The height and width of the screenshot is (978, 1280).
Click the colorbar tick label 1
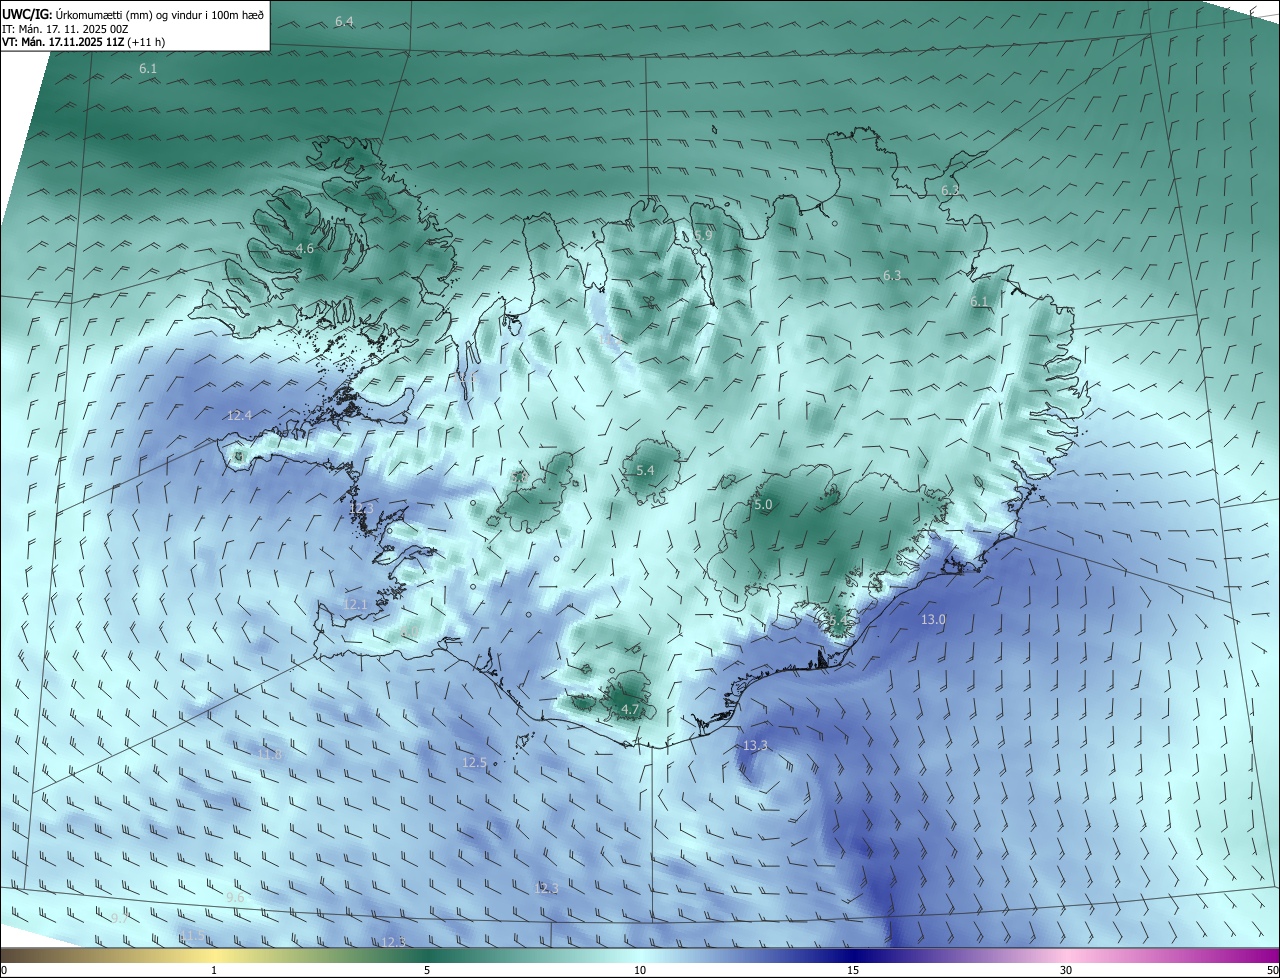pos(214,970)
